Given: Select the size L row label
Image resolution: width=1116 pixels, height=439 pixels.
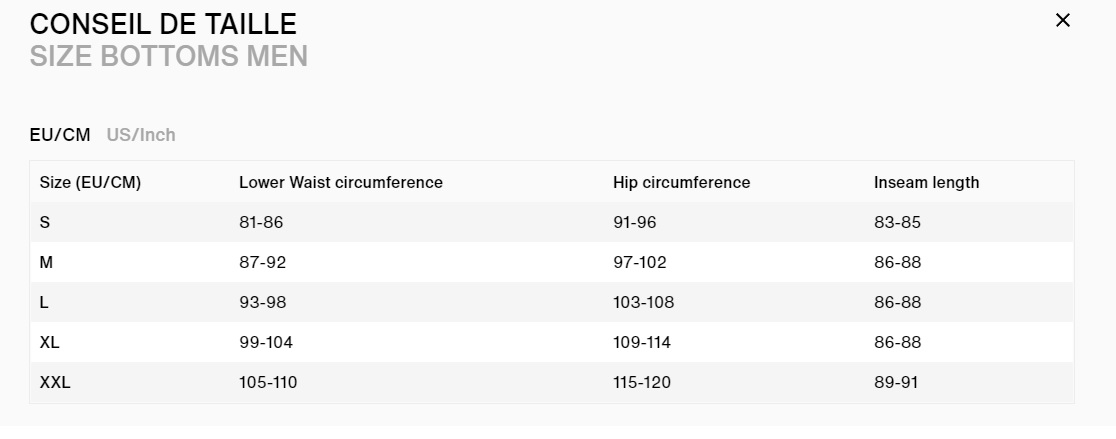Looking at the screenshot, I should [44, 302].
